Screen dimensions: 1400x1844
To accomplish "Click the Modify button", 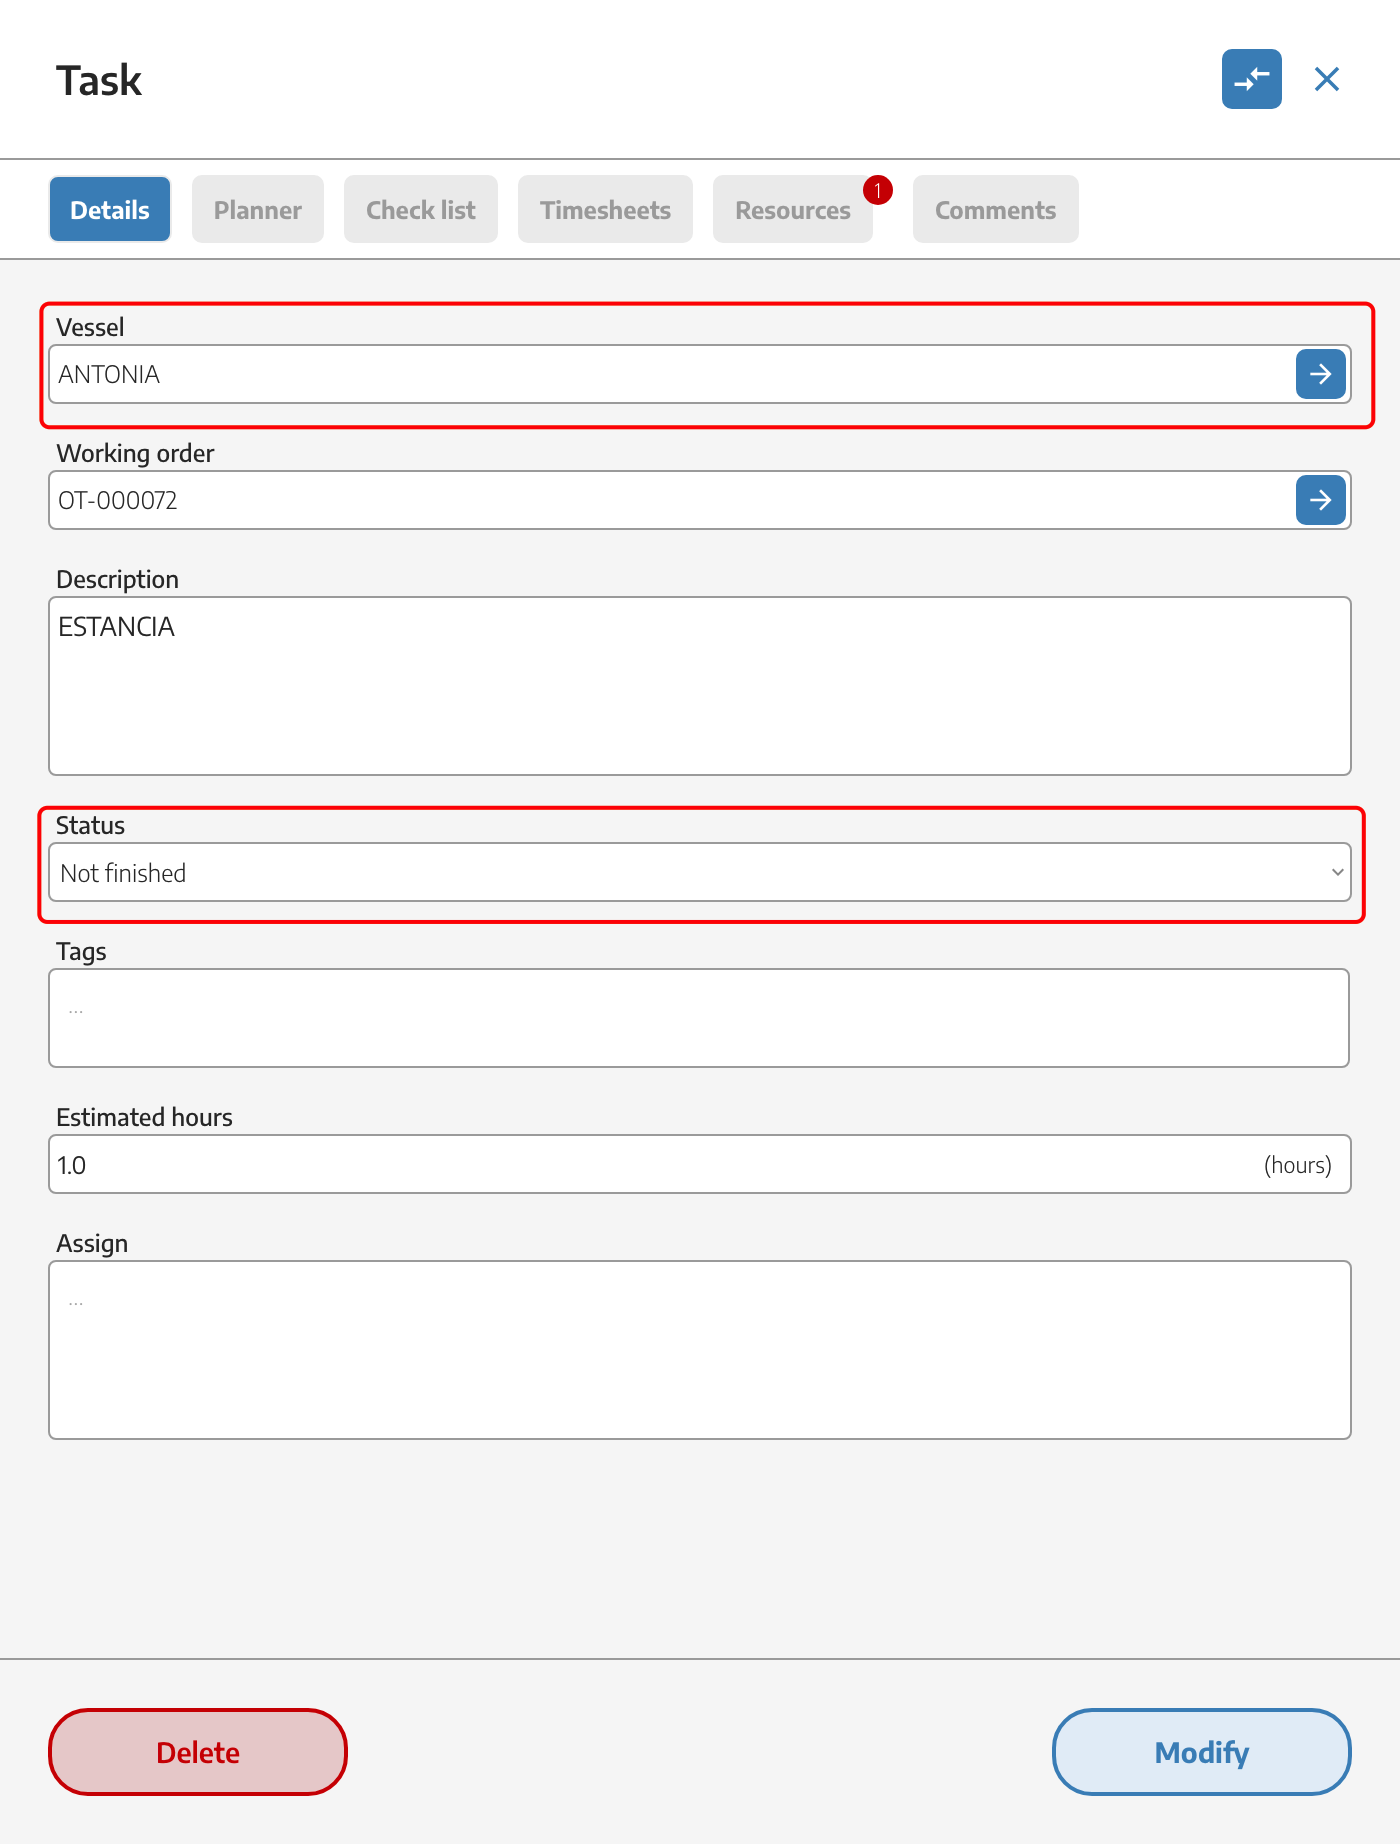I will [x=1202, y=1752].
